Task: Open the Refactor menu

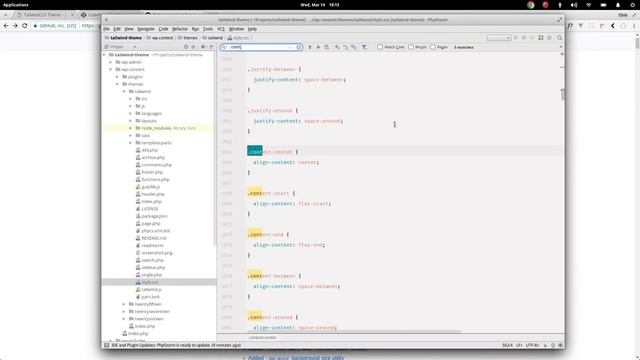Action: [180, 29]
